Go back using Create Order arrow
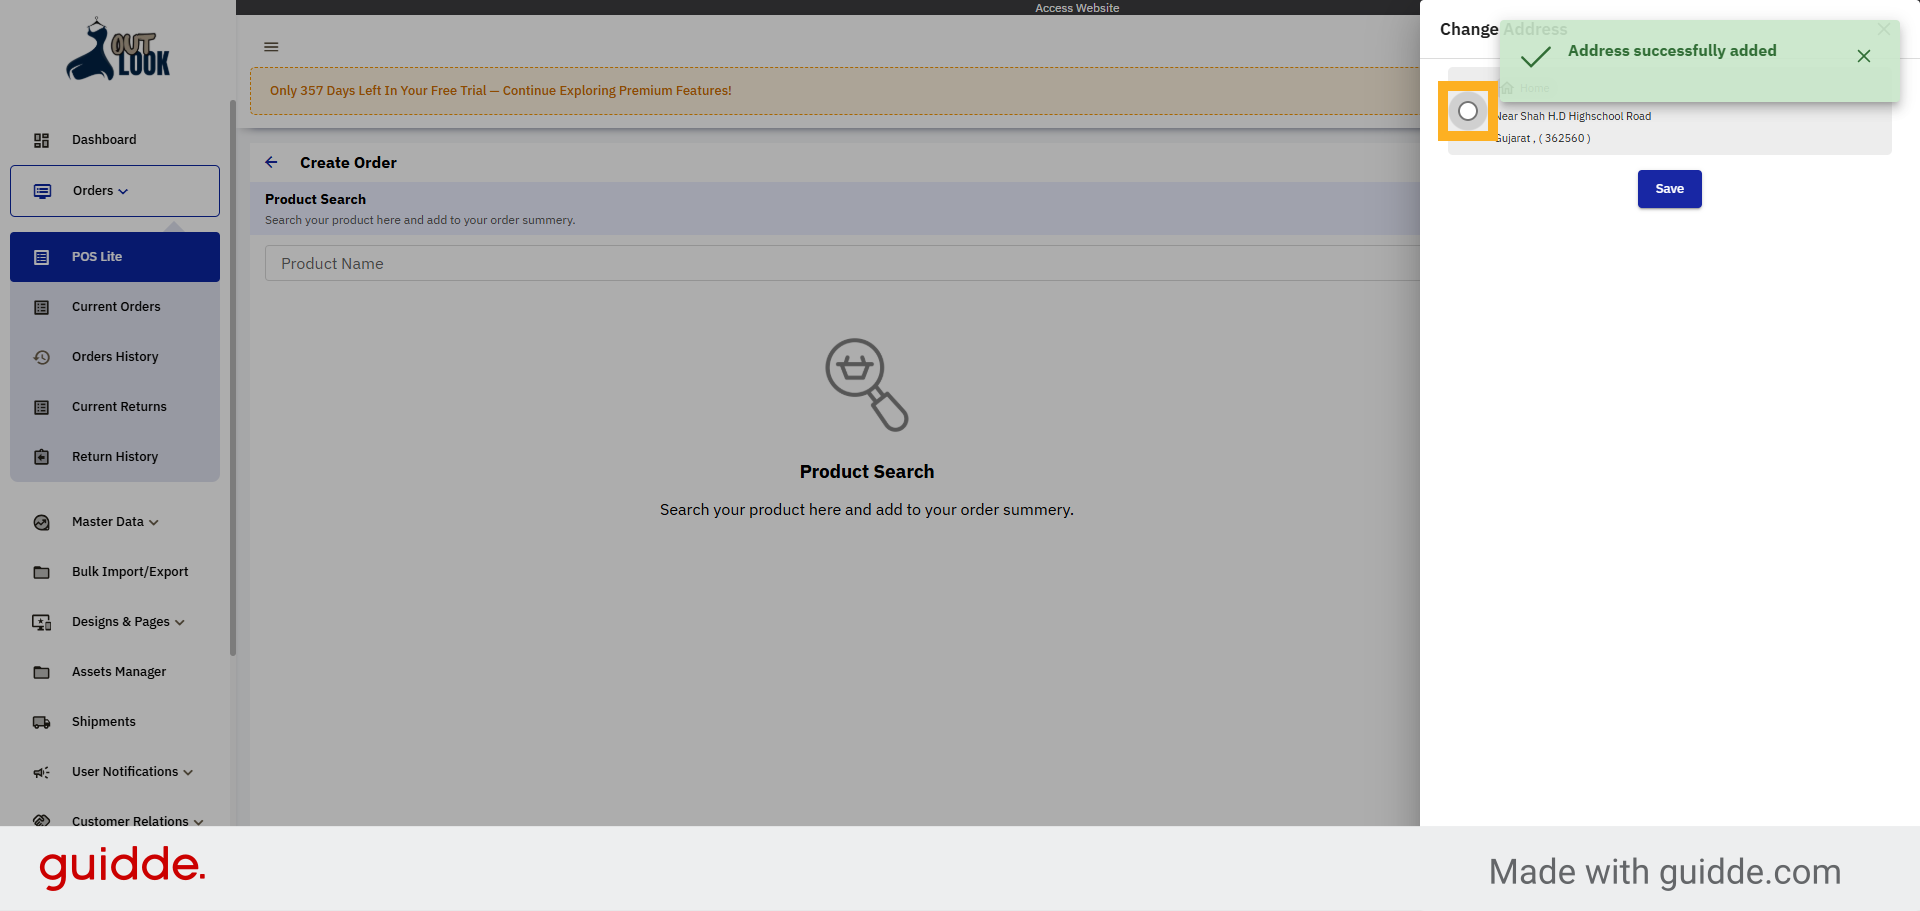Screen dimensions: 1920x911 click(x=271, y=162)
